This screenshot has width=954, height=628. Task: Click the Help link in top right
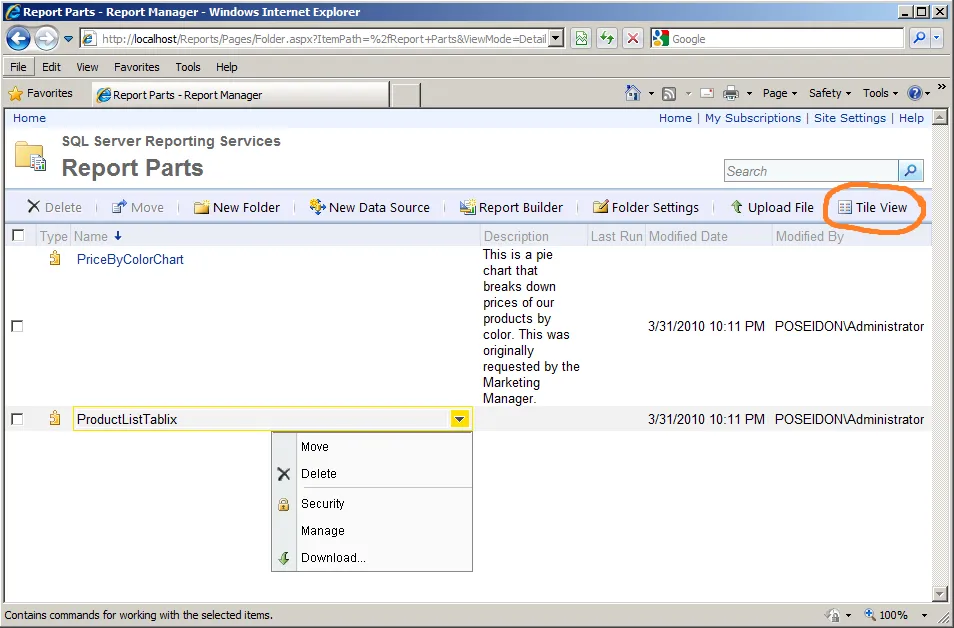pos(911,118)
